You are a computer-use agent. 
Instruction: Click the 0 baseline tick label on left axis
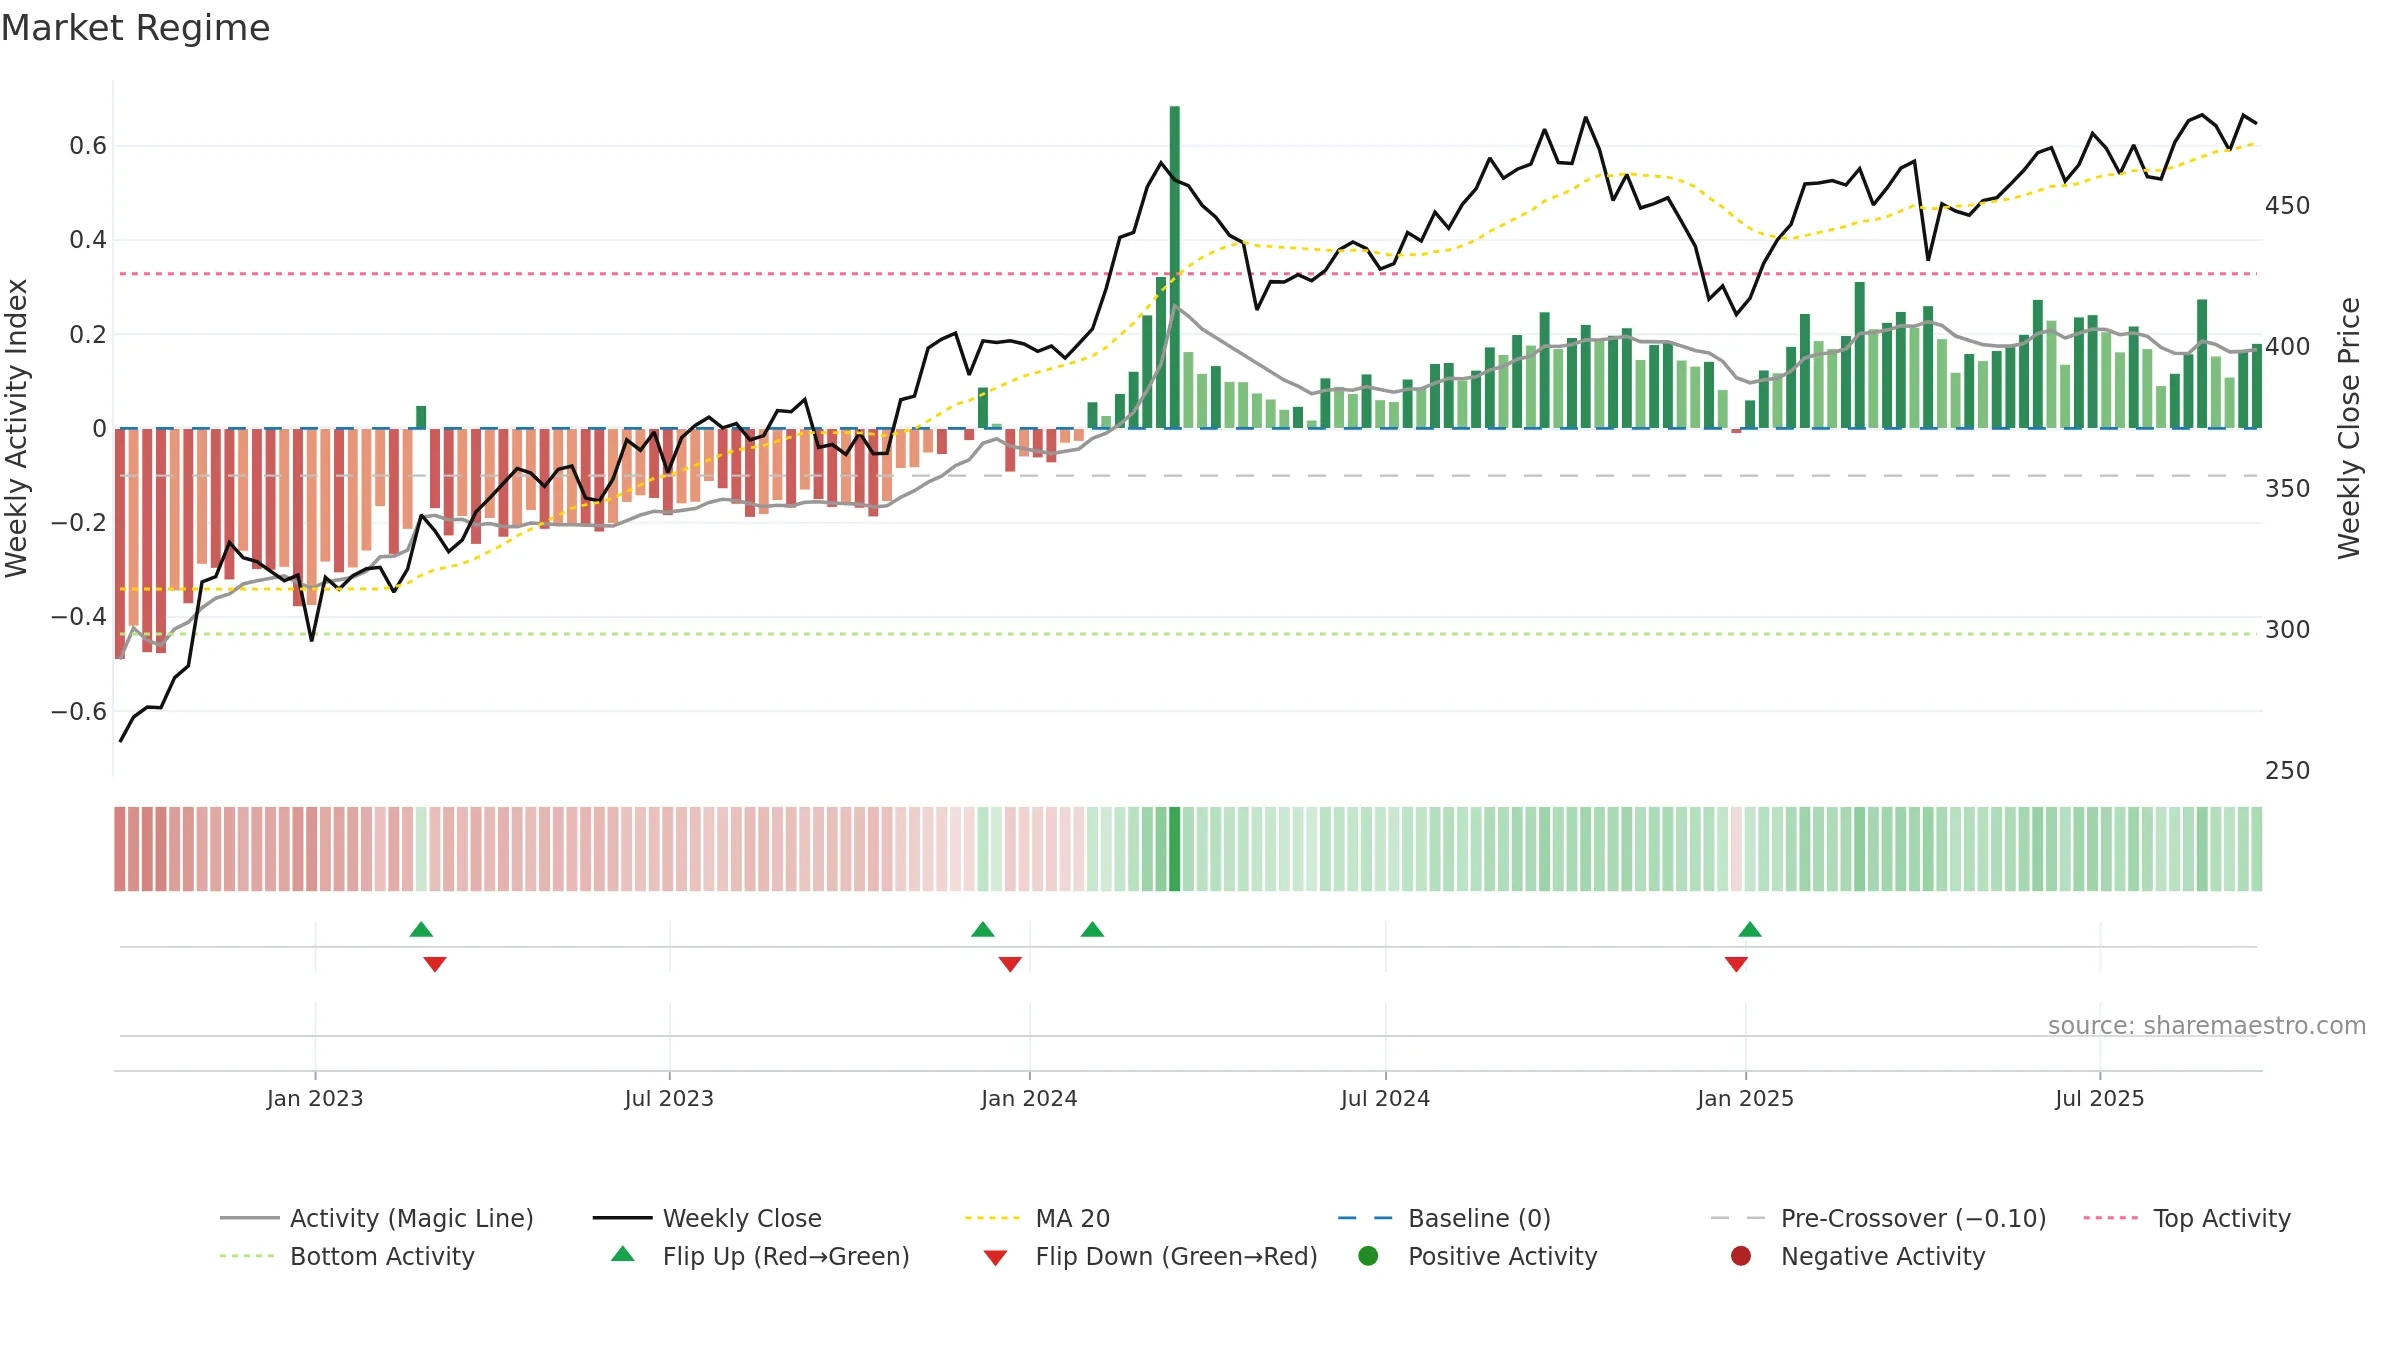pos(99,429)
